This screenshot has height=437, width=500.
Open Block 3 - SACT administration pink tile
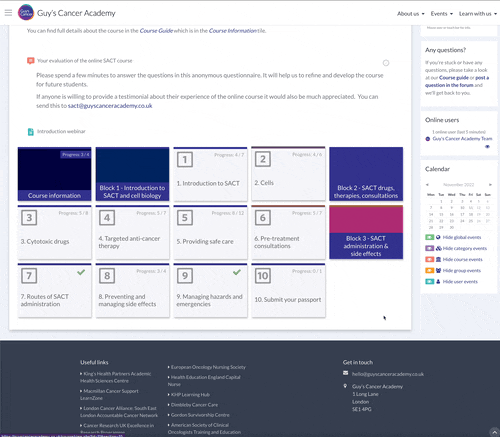click(x=366, y=232)
